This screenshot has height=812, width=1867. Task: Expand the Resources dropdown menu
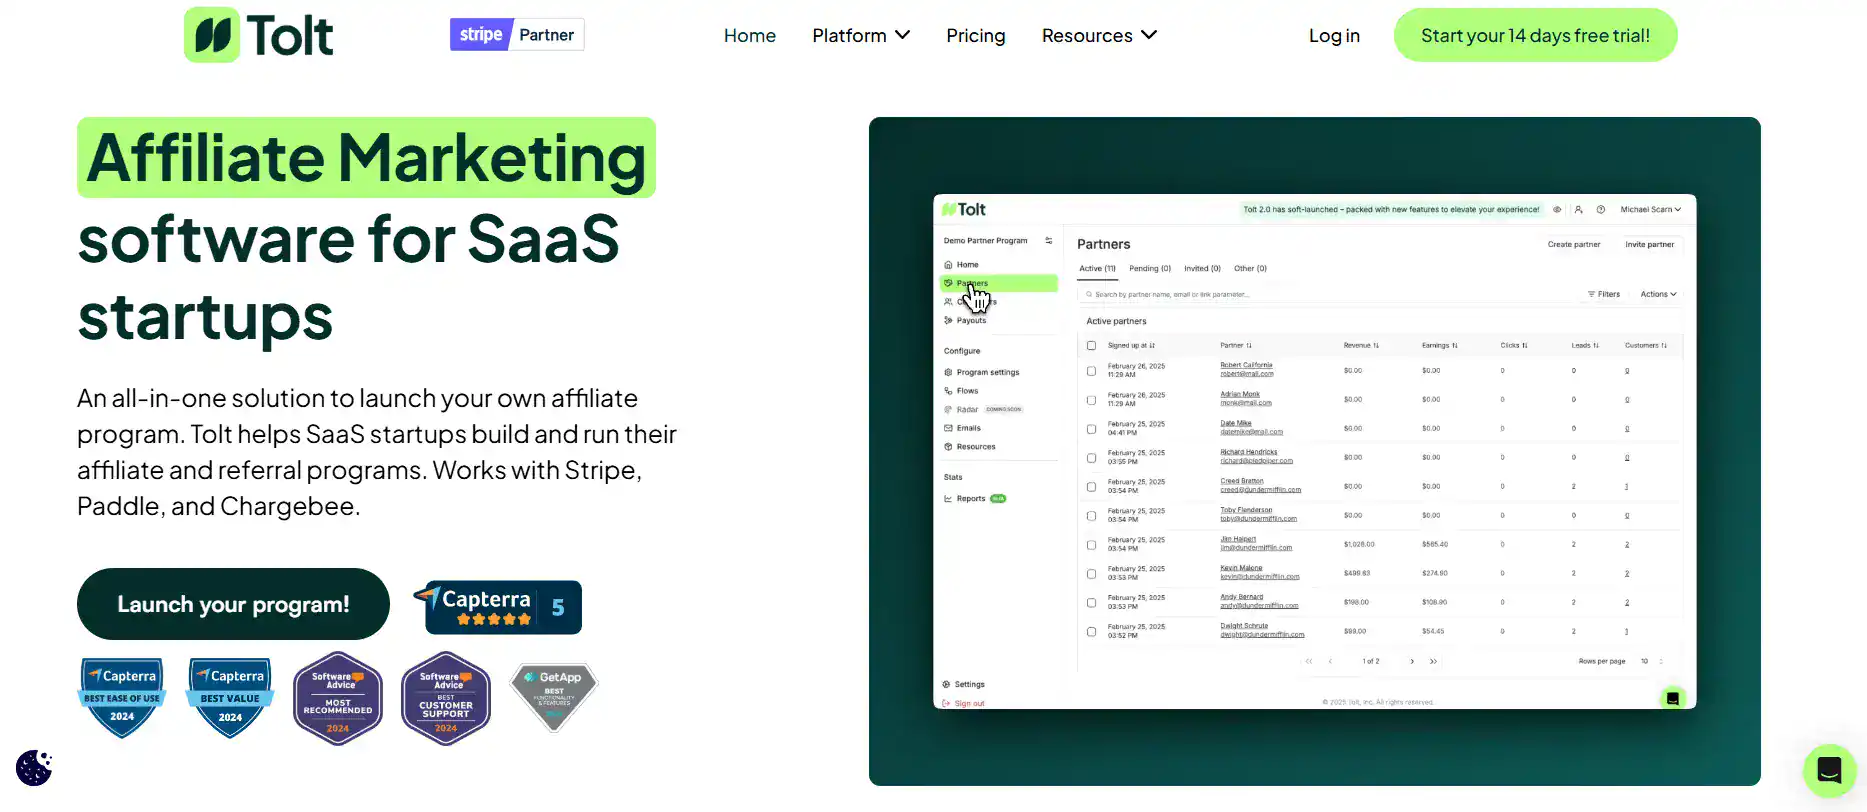click(x=1099, y=36)
